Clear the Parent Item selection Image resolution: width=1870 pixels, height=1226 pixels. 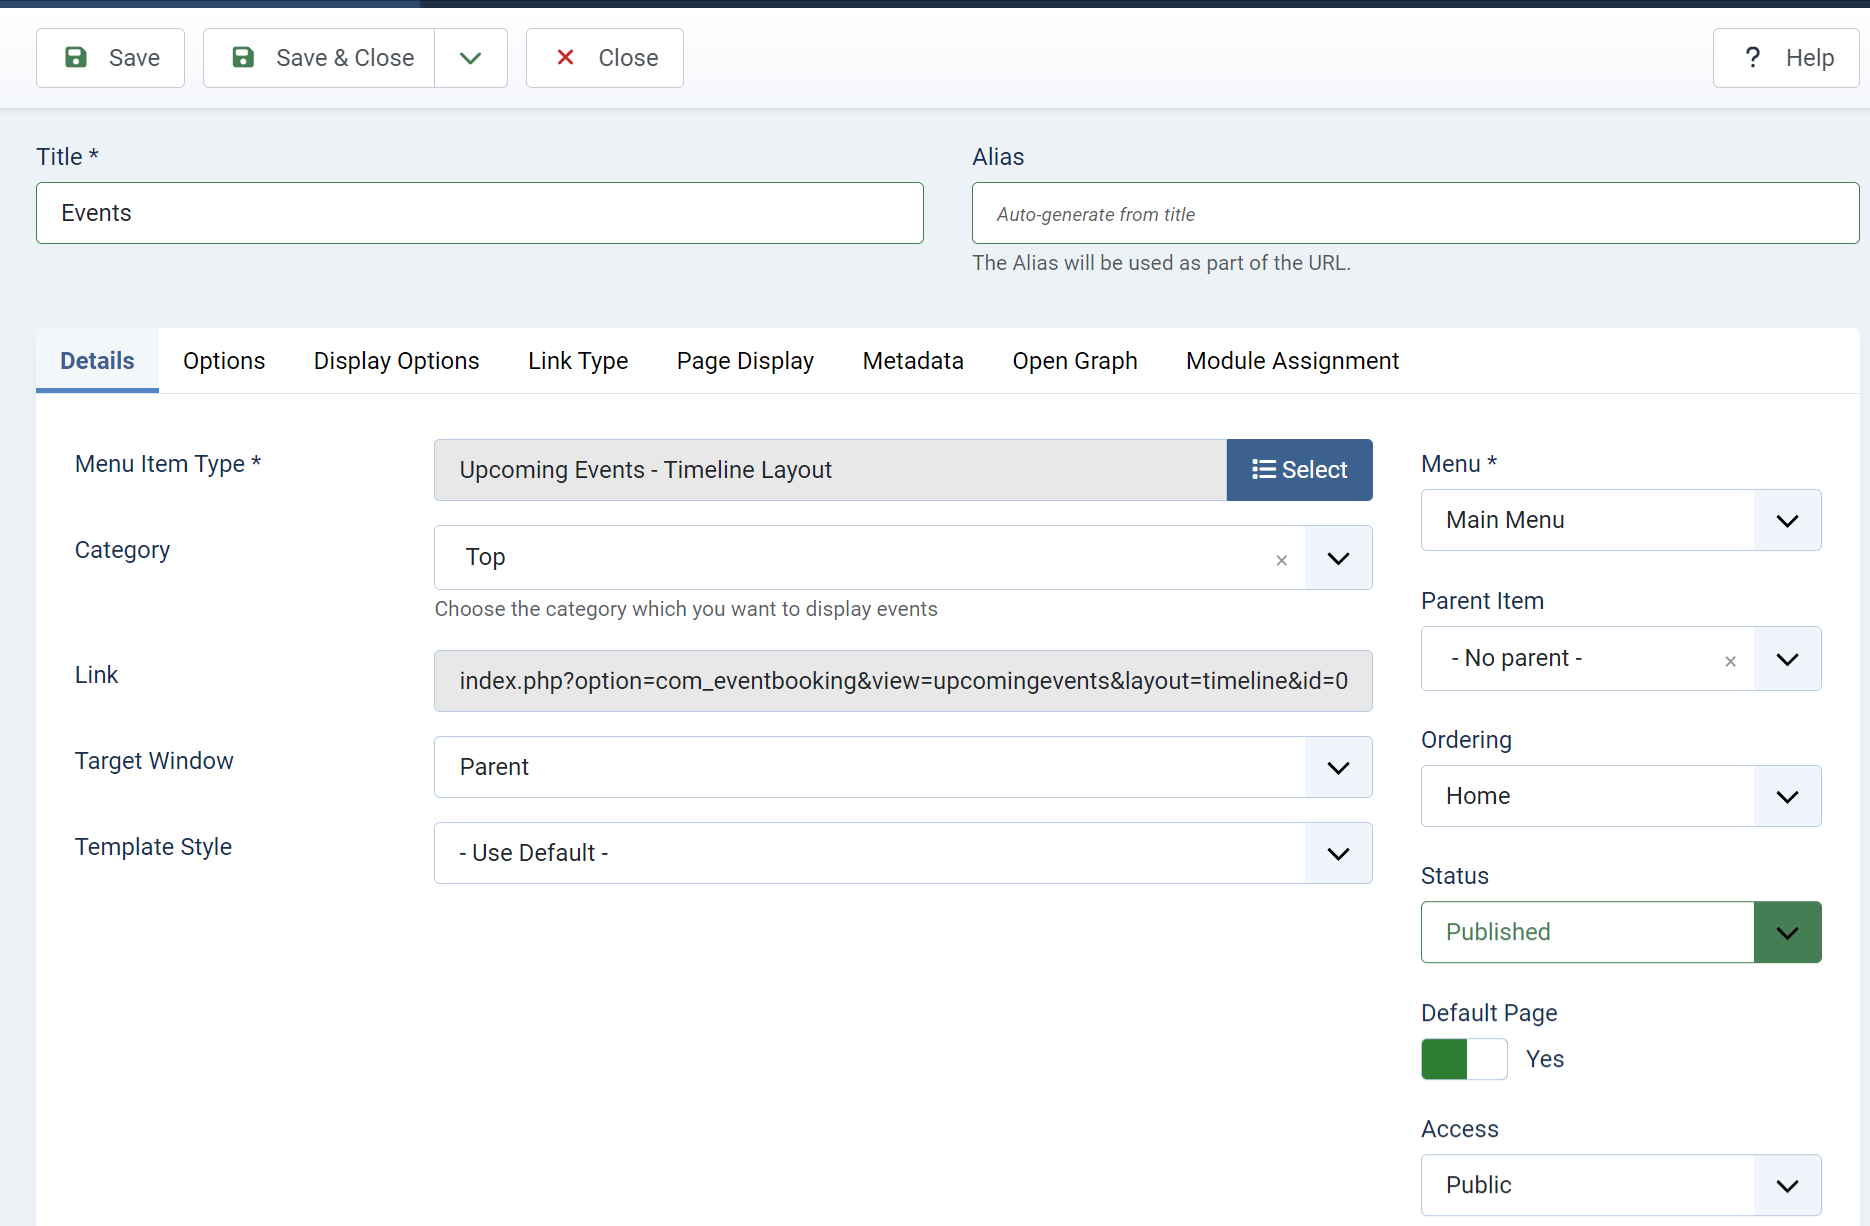point(1730,661)
